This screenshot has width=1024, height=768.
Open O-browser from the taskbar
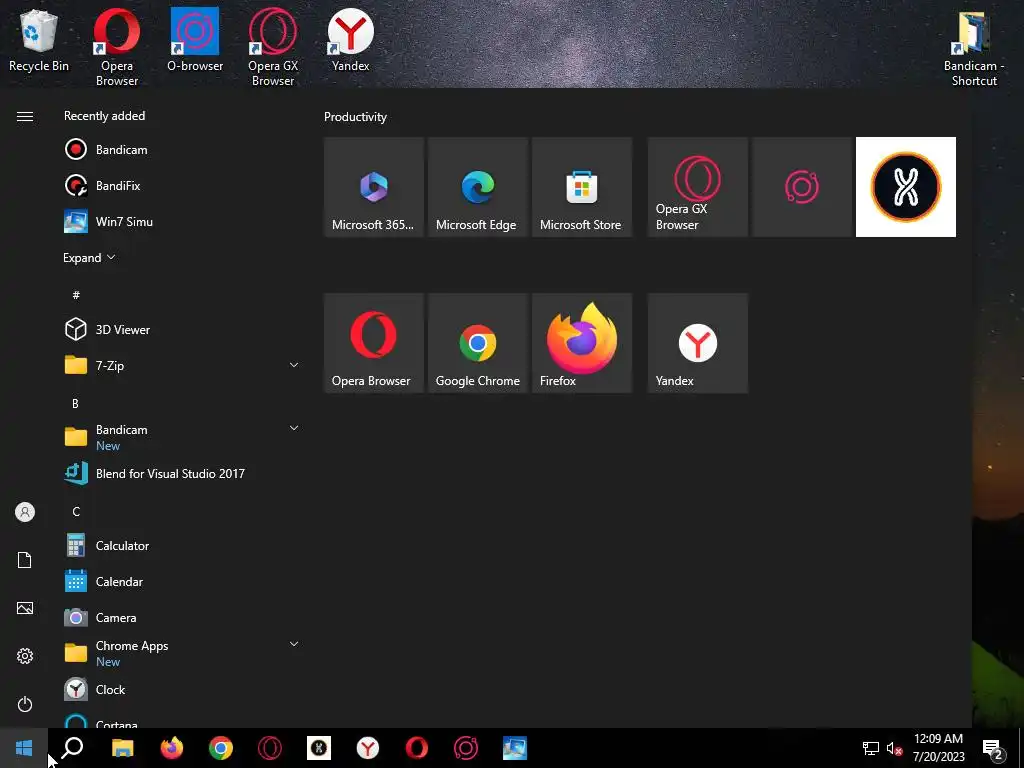(x=466, y=748)
